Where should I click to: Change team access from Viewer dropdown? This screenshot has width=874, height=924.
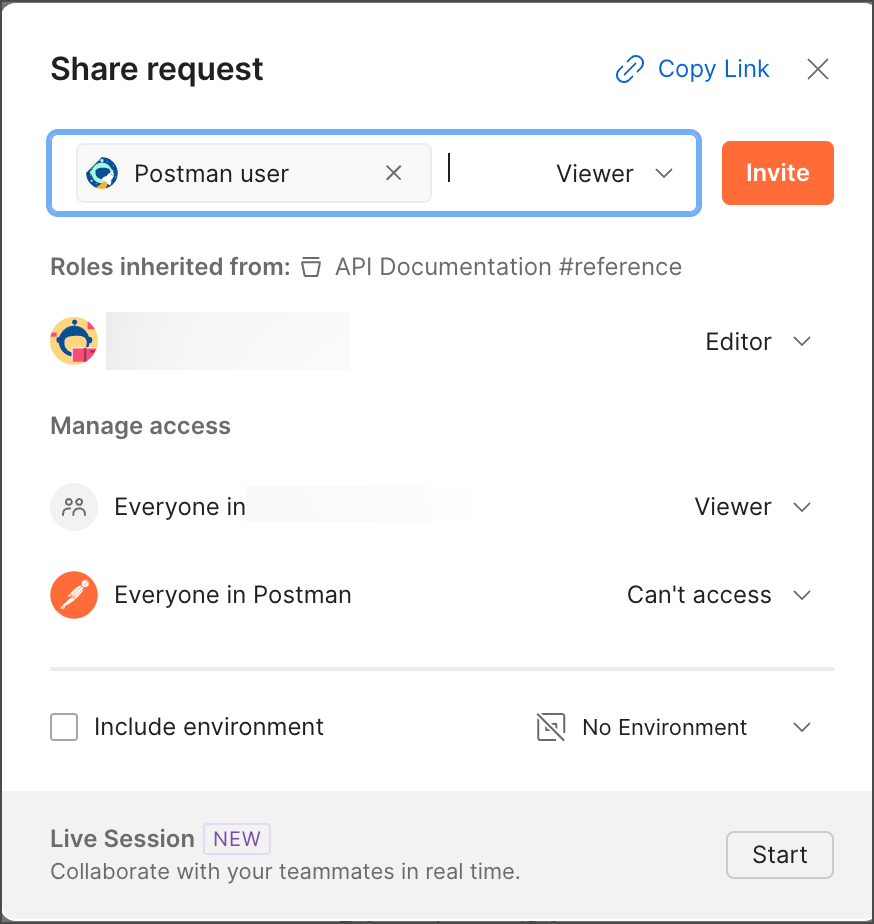coord(752,507)
